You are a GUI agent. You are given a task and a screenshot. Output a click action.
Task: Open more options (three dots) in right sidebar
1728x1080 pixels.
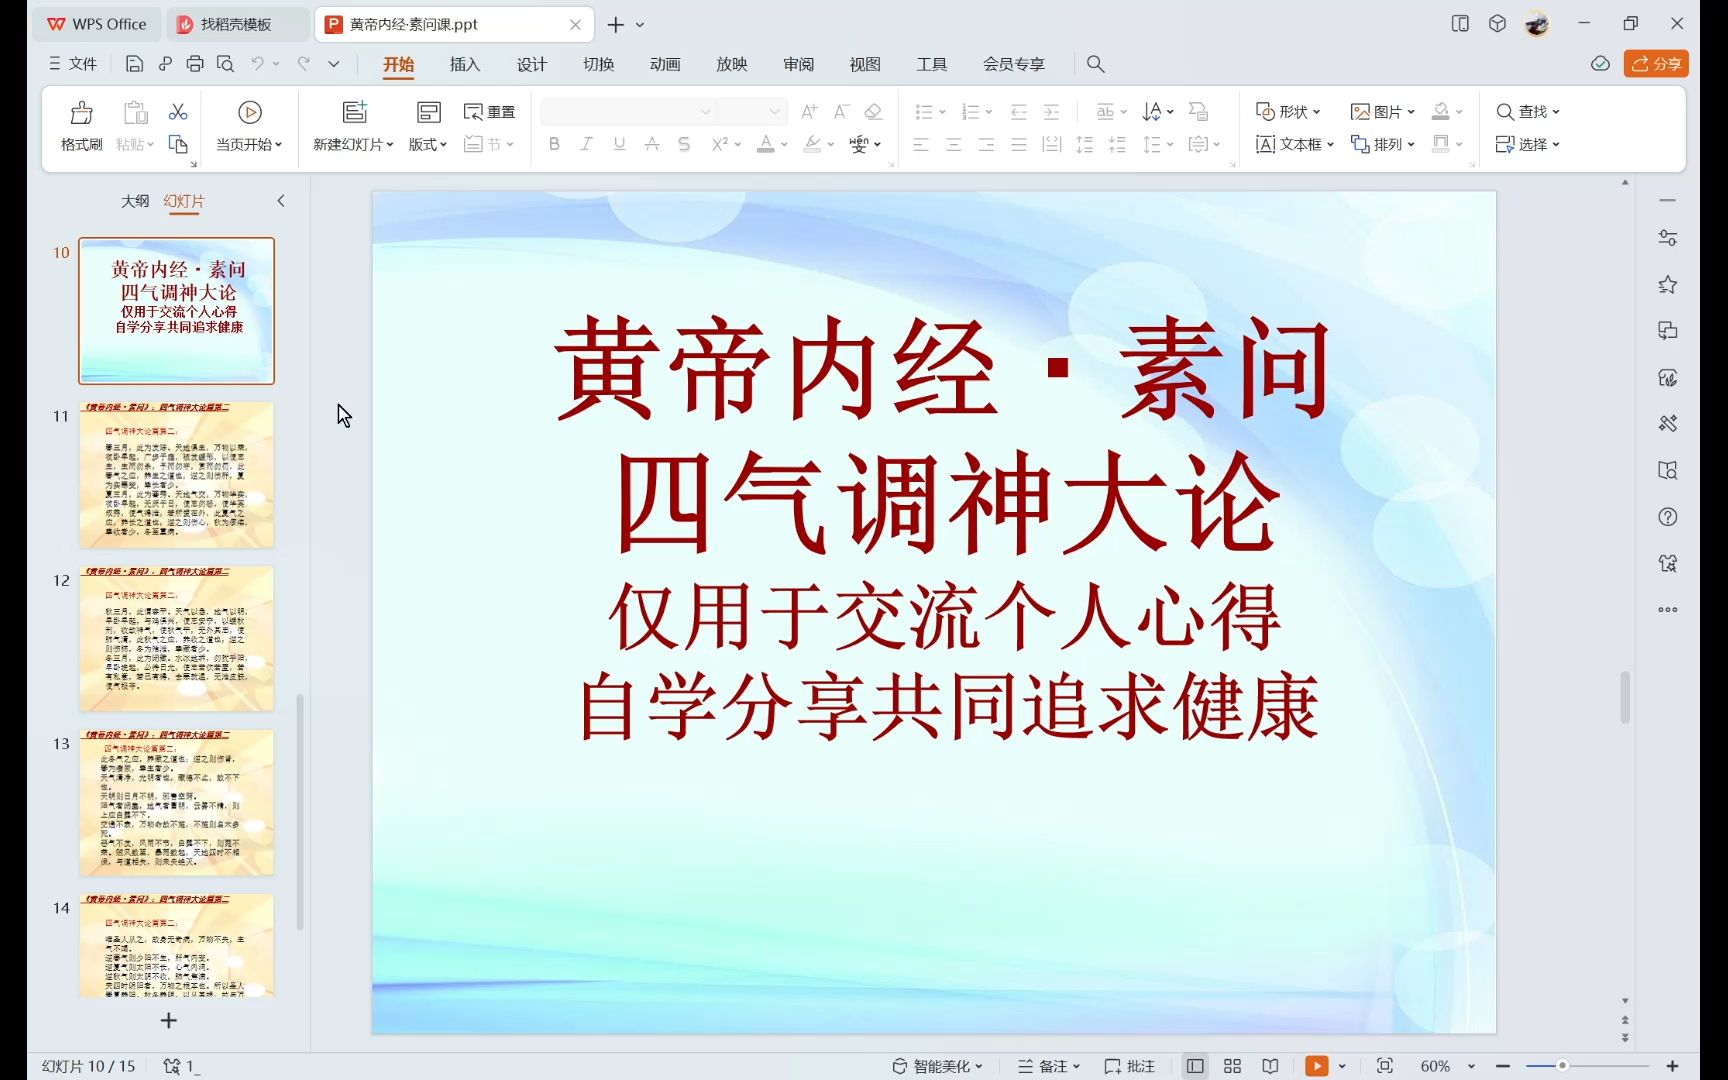coord(1667,610)
